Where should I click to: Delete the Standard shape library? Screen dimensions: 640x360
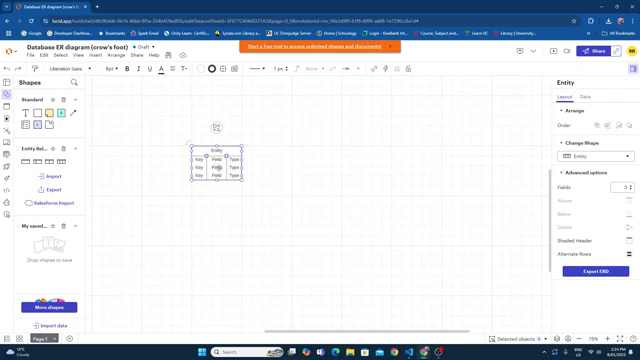pos(64,100)
